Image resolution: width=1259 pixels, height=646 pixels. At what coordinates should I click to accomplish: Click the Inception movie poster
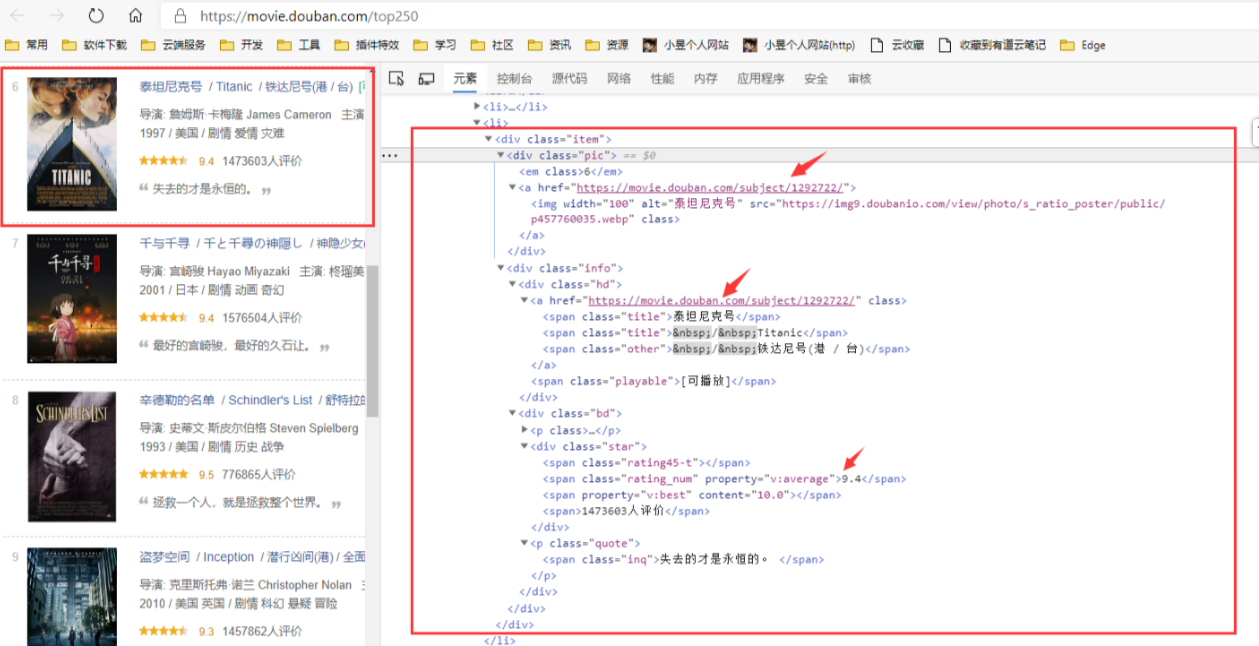(x=72, y=596)
